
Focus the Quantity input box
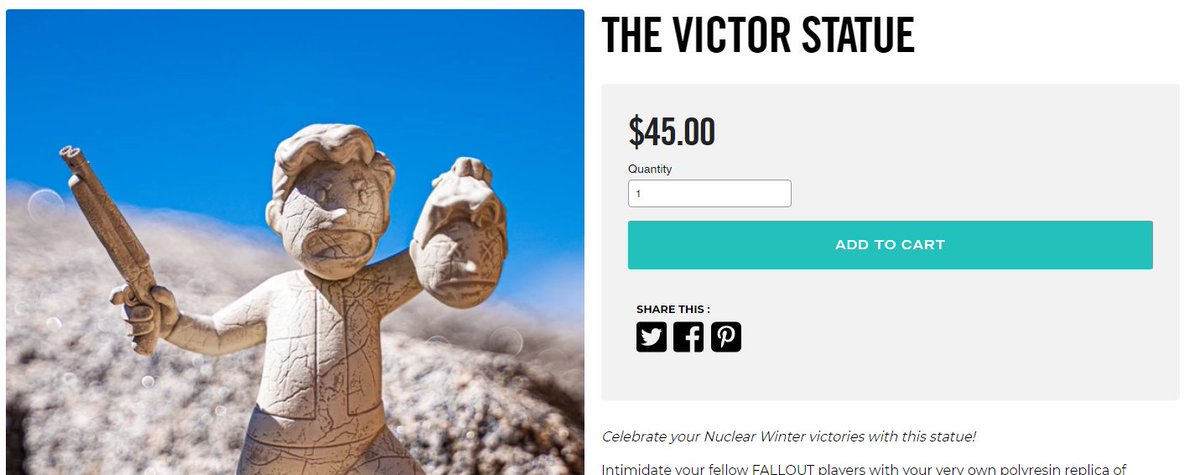[x=710, y=194]
